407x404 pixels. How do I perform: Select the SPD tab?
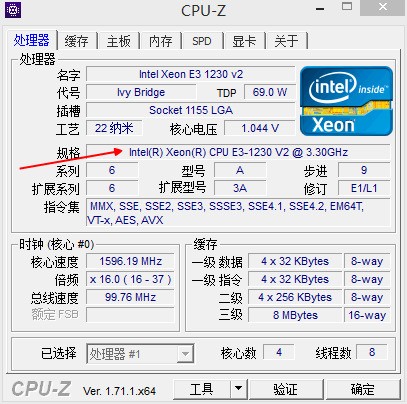coord(202,41)
